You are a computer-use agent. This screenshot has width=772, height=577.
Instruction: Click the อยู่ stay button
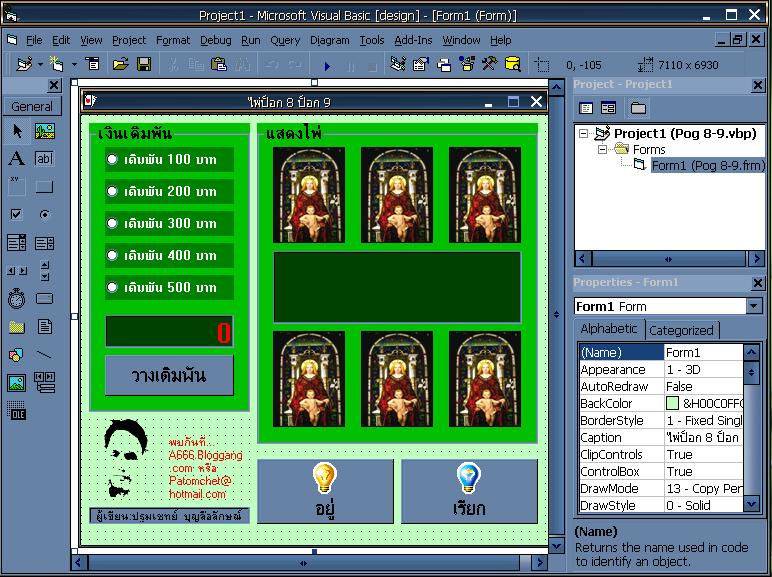[325, 491]
